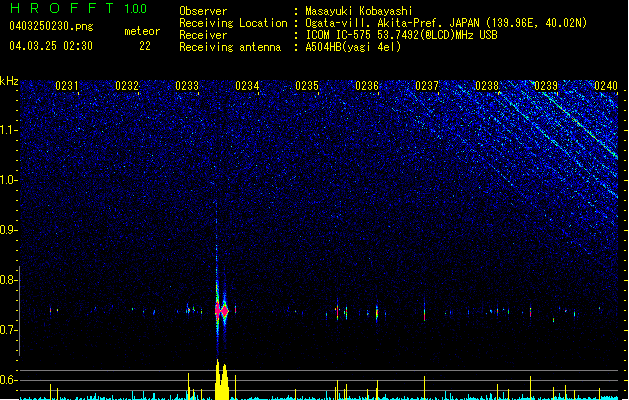Click the Receiving antenna label
This screenshot has width=629, height=400.
230,47
